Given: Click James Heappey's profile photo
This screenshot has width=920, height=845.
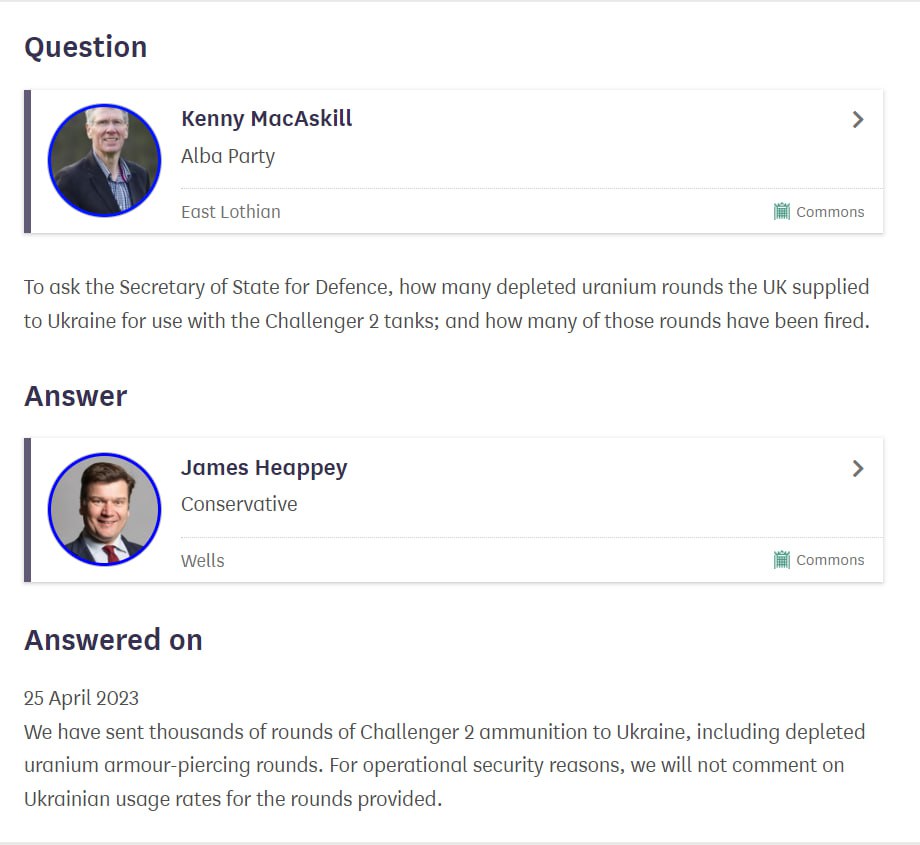Looking at the screenshot, I should pyautogui.click(x=104, y=509).
